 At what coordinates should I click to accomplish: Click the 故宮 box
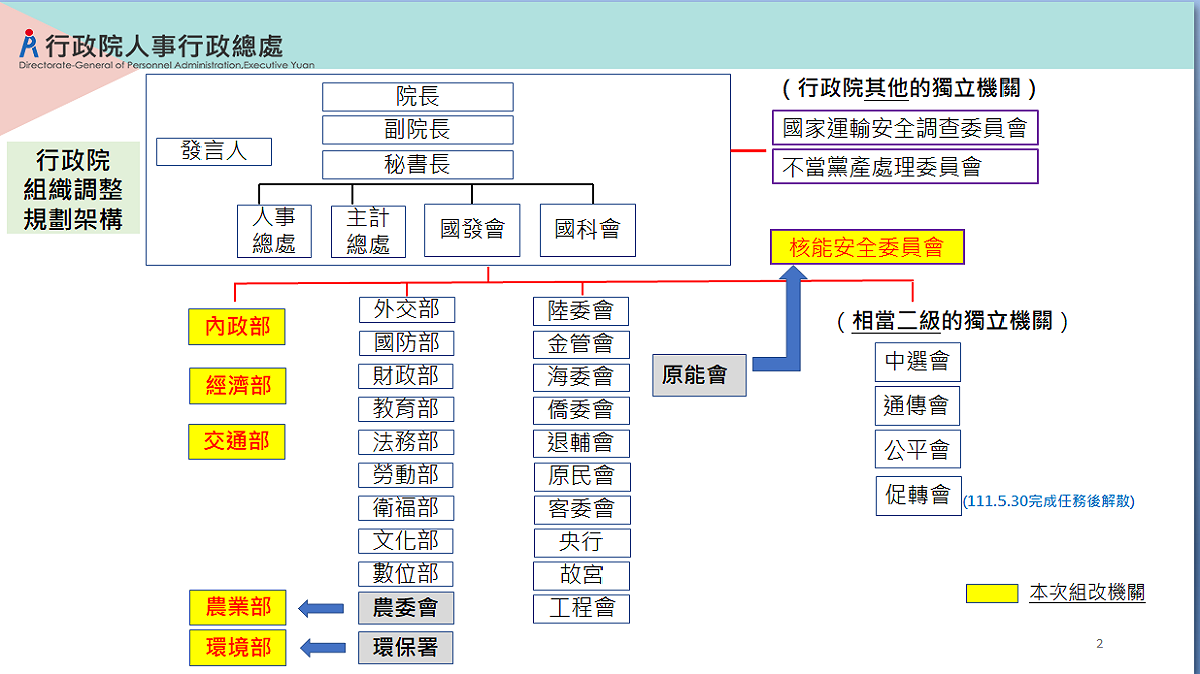pos(581,575)
